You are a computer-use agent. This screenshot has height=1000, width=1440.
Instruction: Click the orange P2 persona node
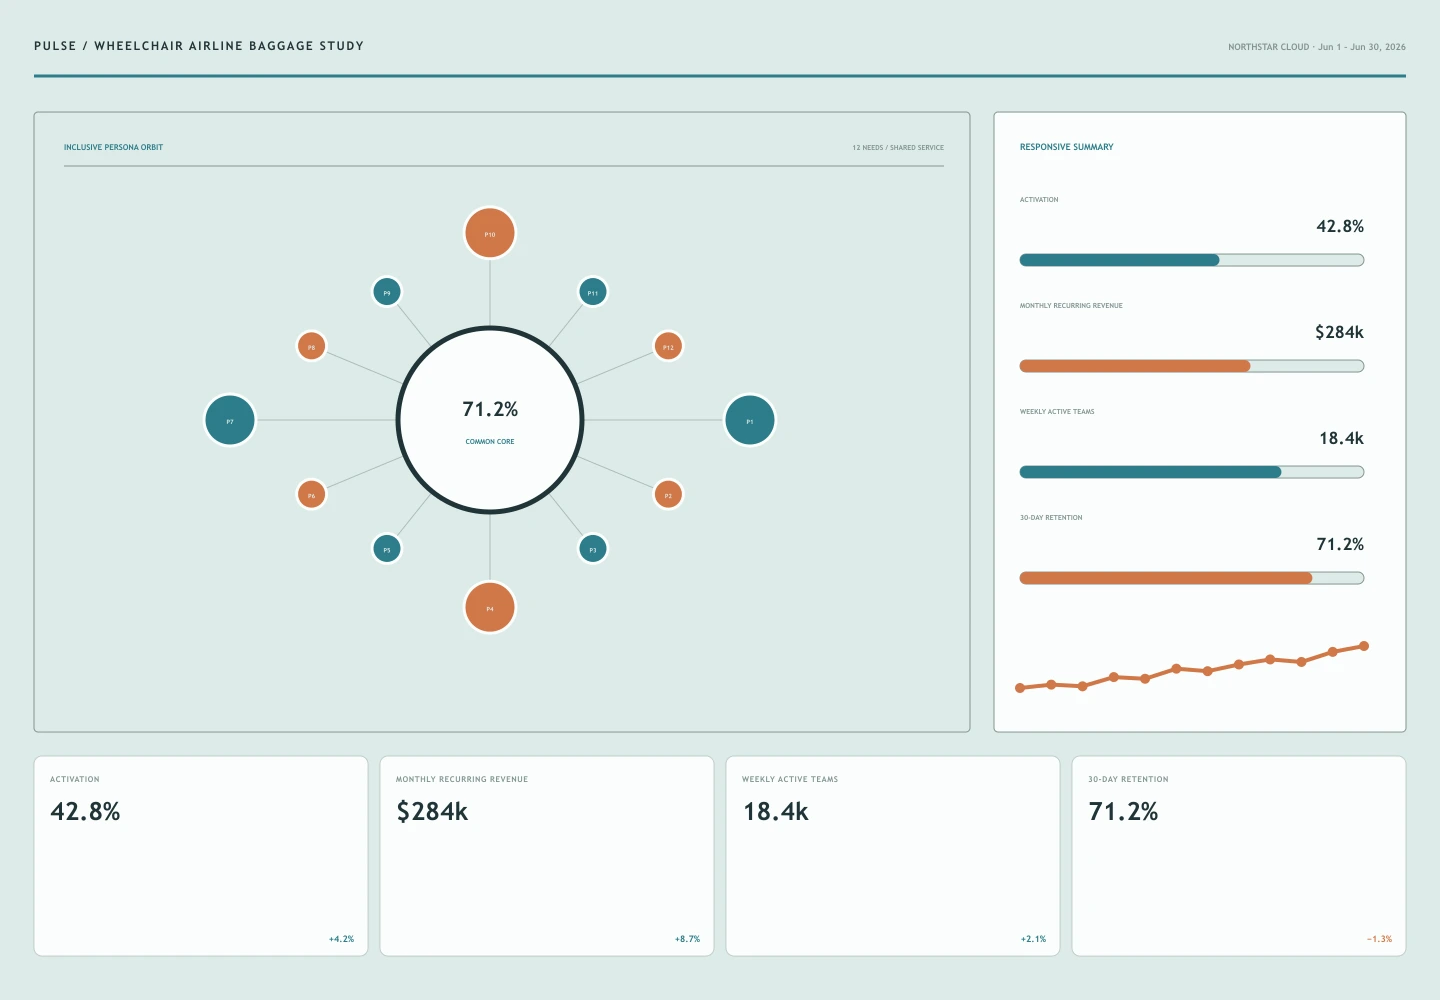click(x=668, y=494)
